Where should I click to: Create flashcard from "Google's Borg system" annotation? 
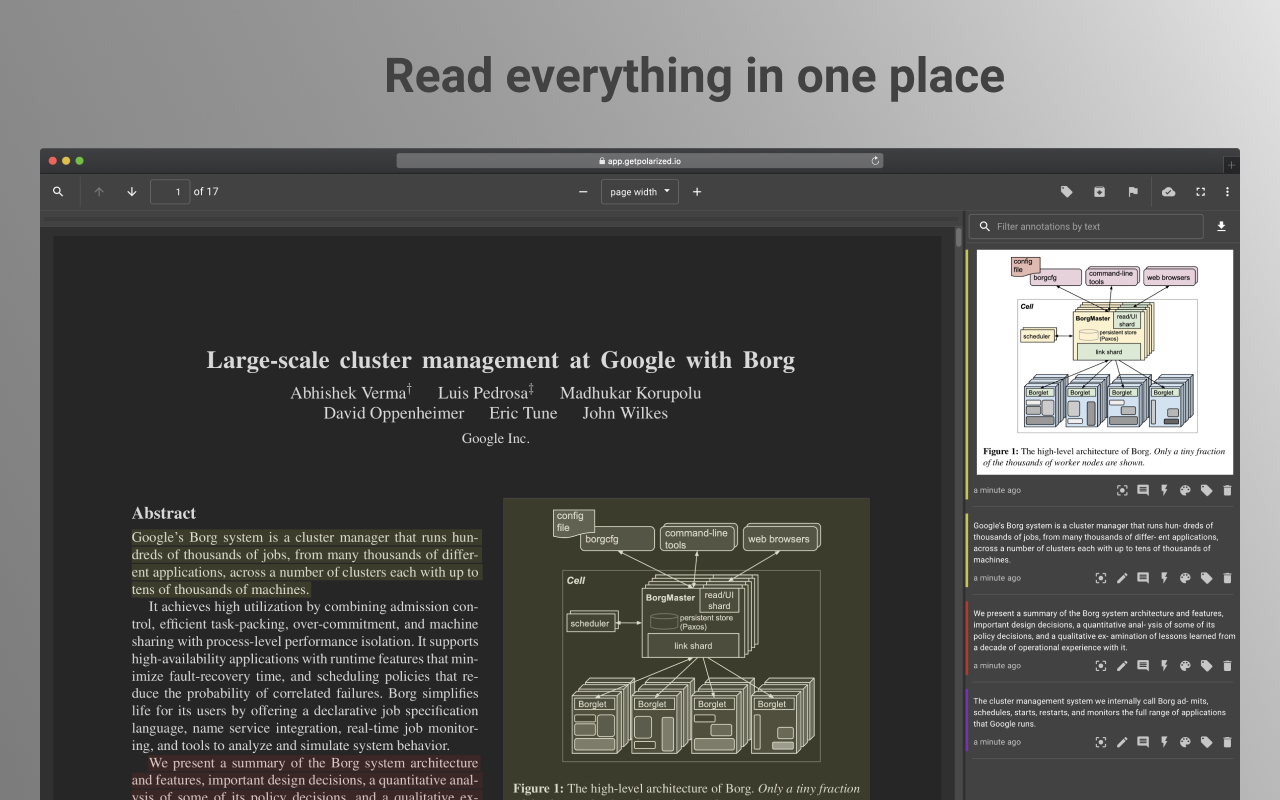[x=1164, y=578]
